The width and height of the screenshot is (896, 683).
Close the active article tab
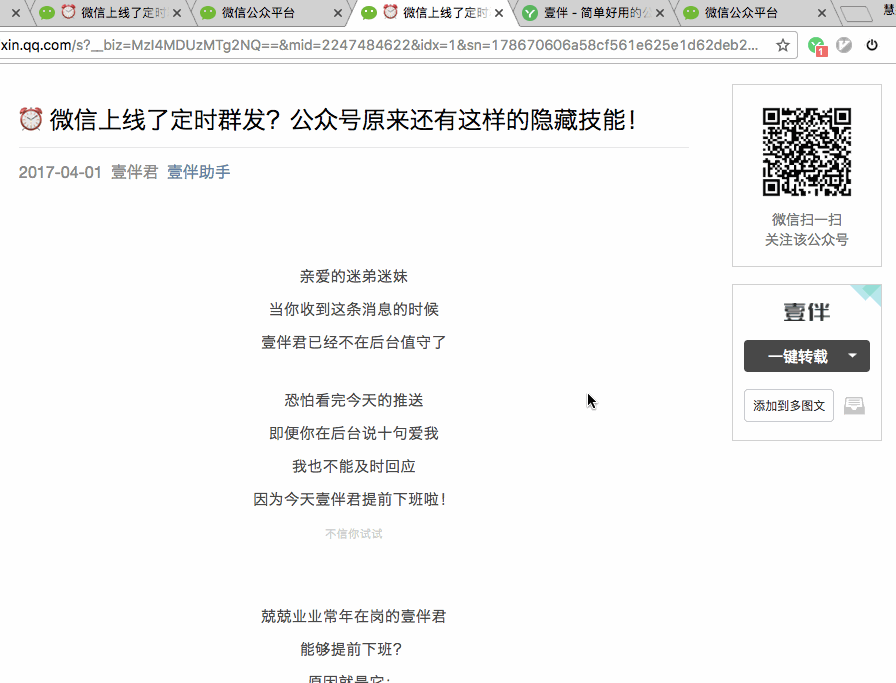pyautogui.click(x=499, y=13)
